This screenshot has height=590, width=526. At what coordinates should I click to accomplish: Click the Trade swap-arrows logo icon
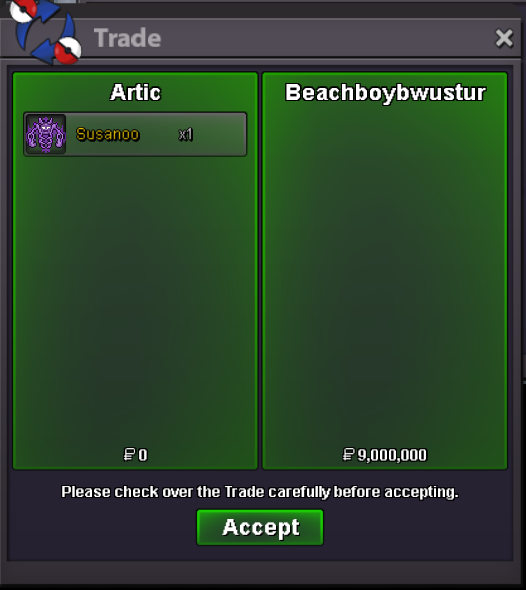pos(45,32)
